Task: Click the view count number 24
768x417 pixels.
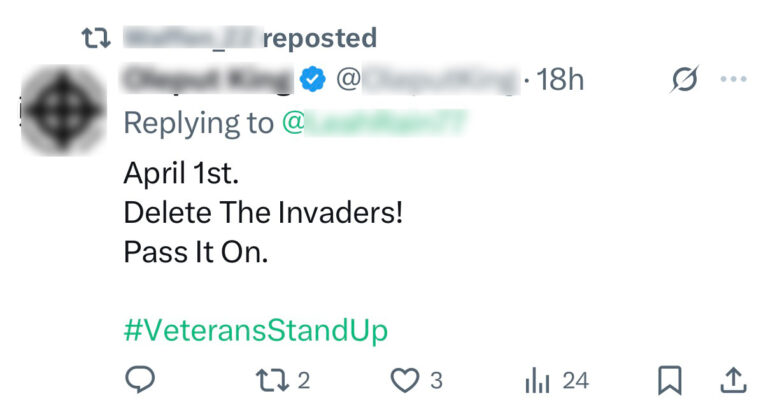Action: [575, 381]
